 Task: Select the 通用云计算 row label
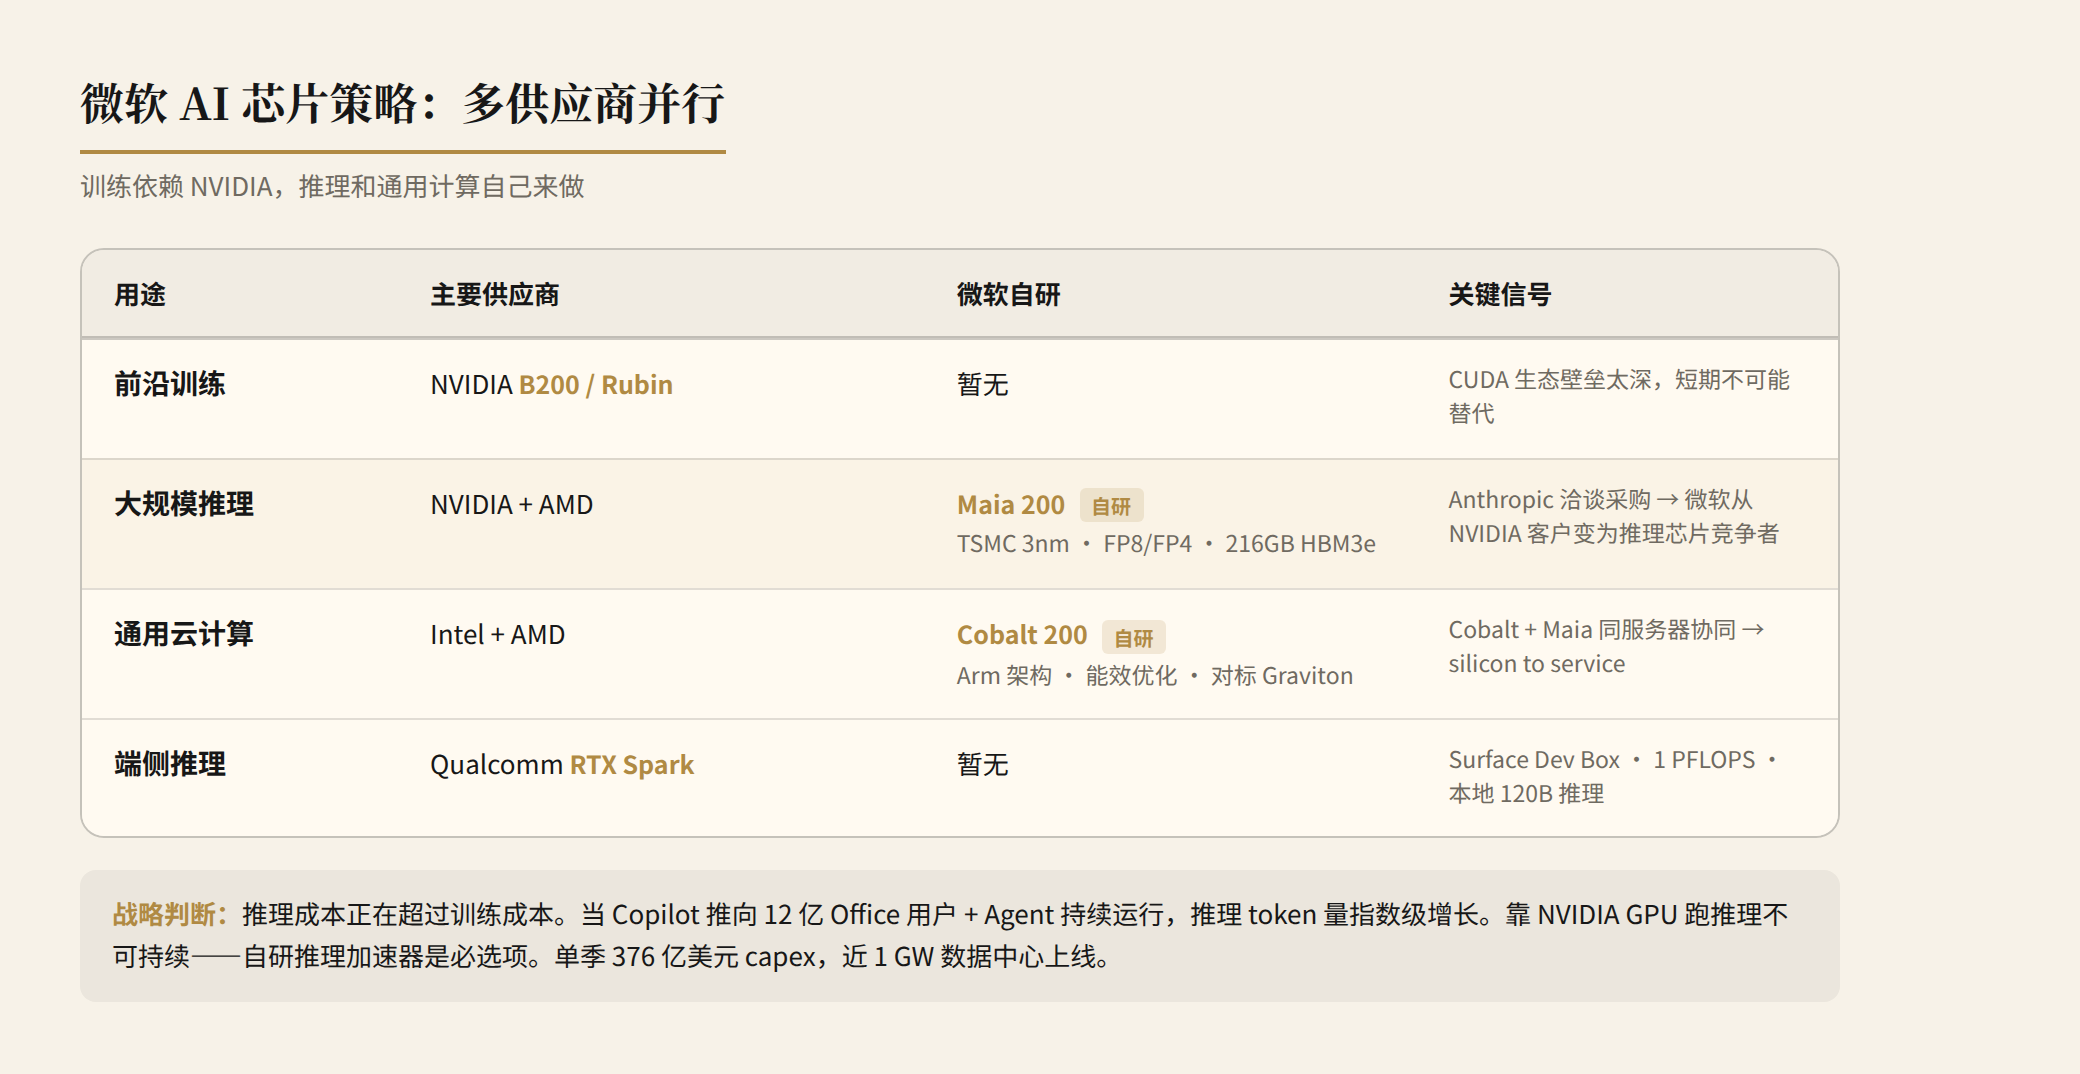(184, 634)
